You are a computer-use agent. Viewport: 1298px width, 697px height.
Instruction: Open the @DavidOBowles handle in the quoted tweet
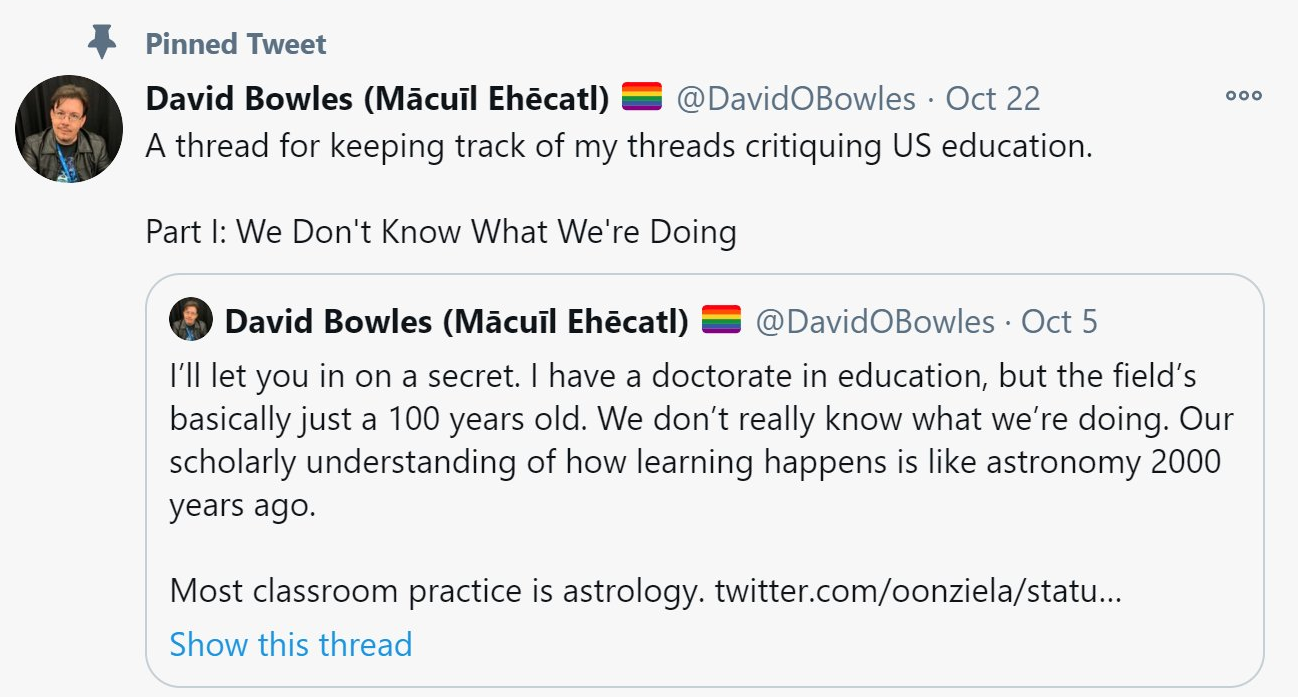point(875,321)
